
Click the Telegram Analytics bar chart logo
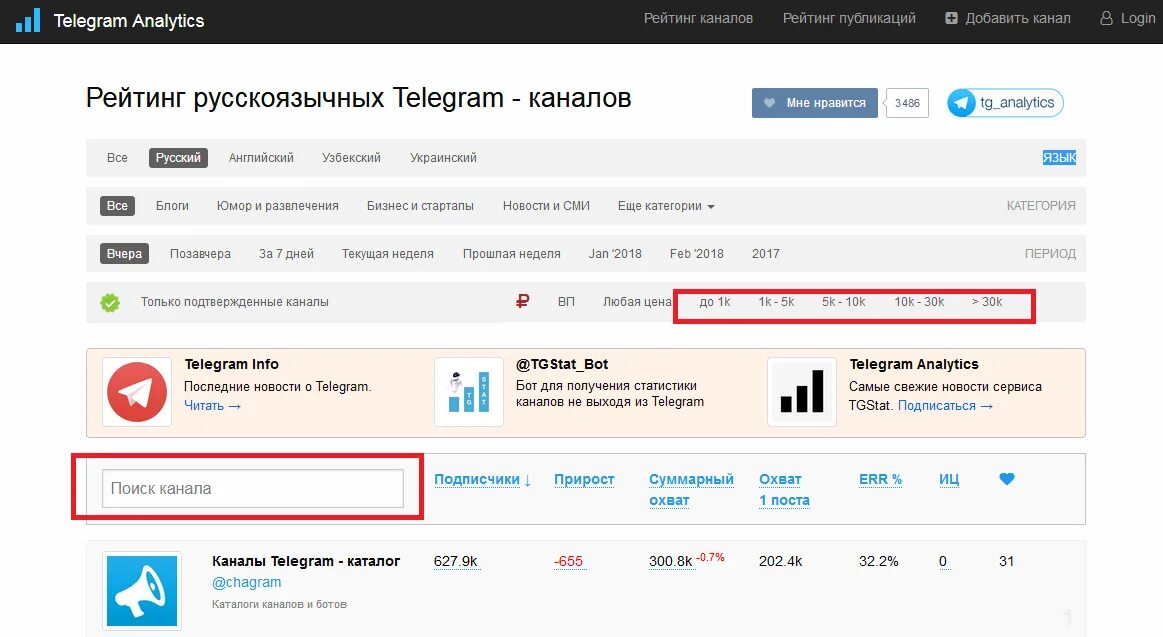28,21
